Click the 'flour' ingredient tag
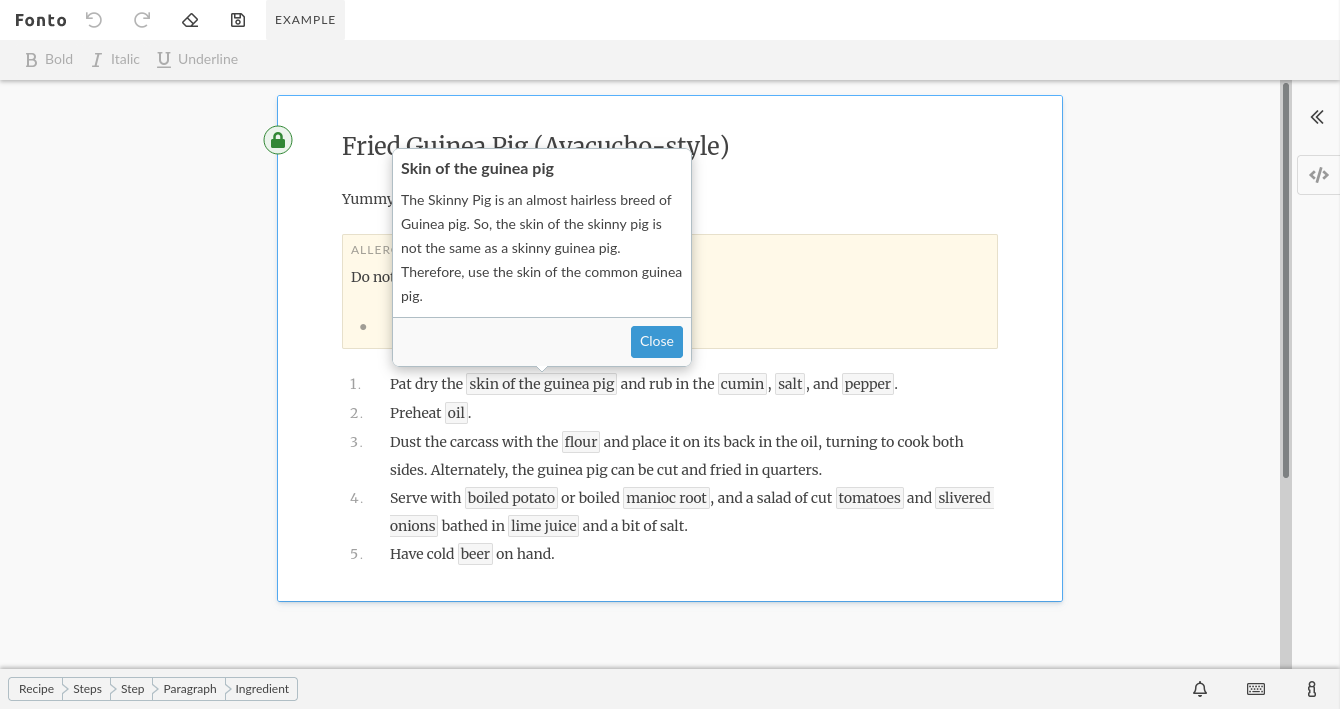 click(x=581, y=442)
